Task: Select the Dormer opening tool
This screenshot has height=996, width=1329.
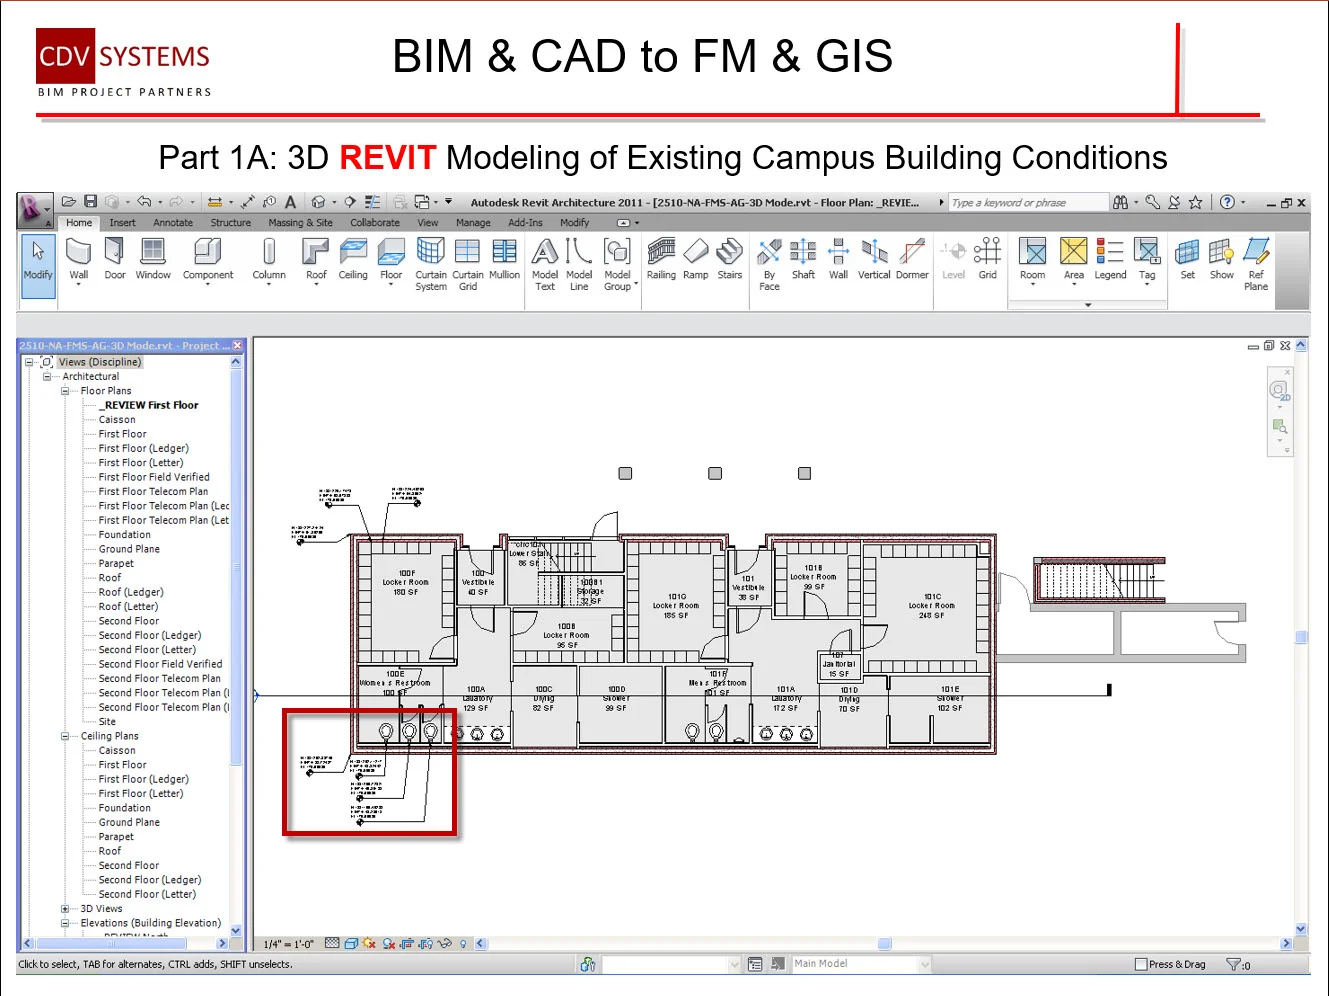Action: (x=912, y=258)
